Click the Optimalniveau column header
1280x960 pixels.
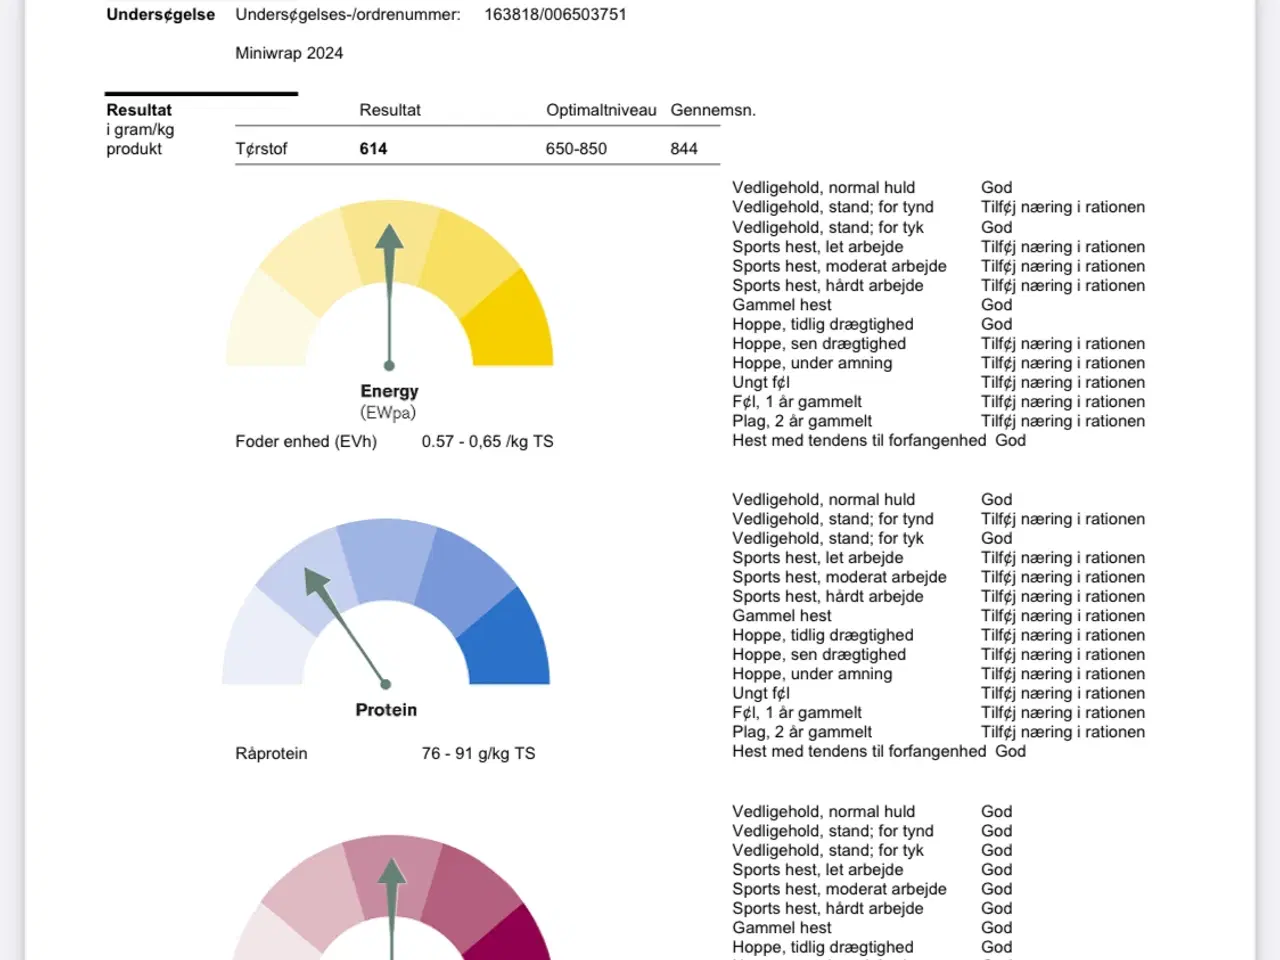(601, 110)
